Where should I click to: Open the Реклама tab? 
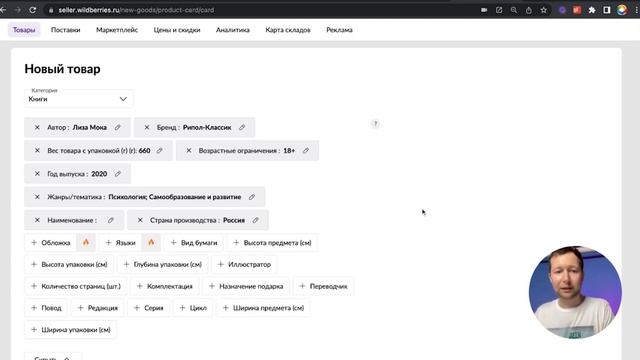point(339,30)
